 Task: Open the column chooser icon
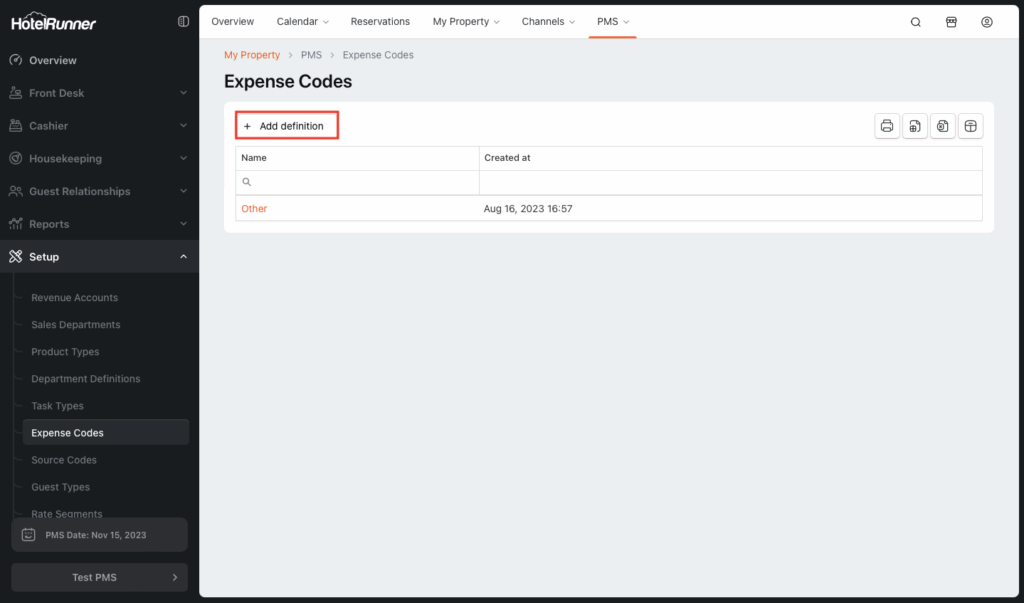coord(970,126)
